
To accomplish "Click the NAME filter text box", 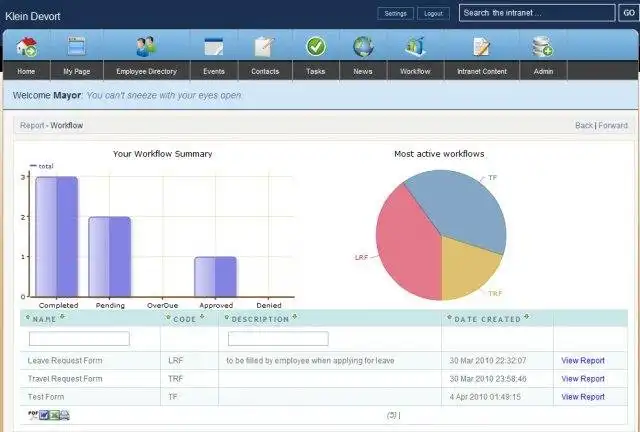I will tap(79, 338).
